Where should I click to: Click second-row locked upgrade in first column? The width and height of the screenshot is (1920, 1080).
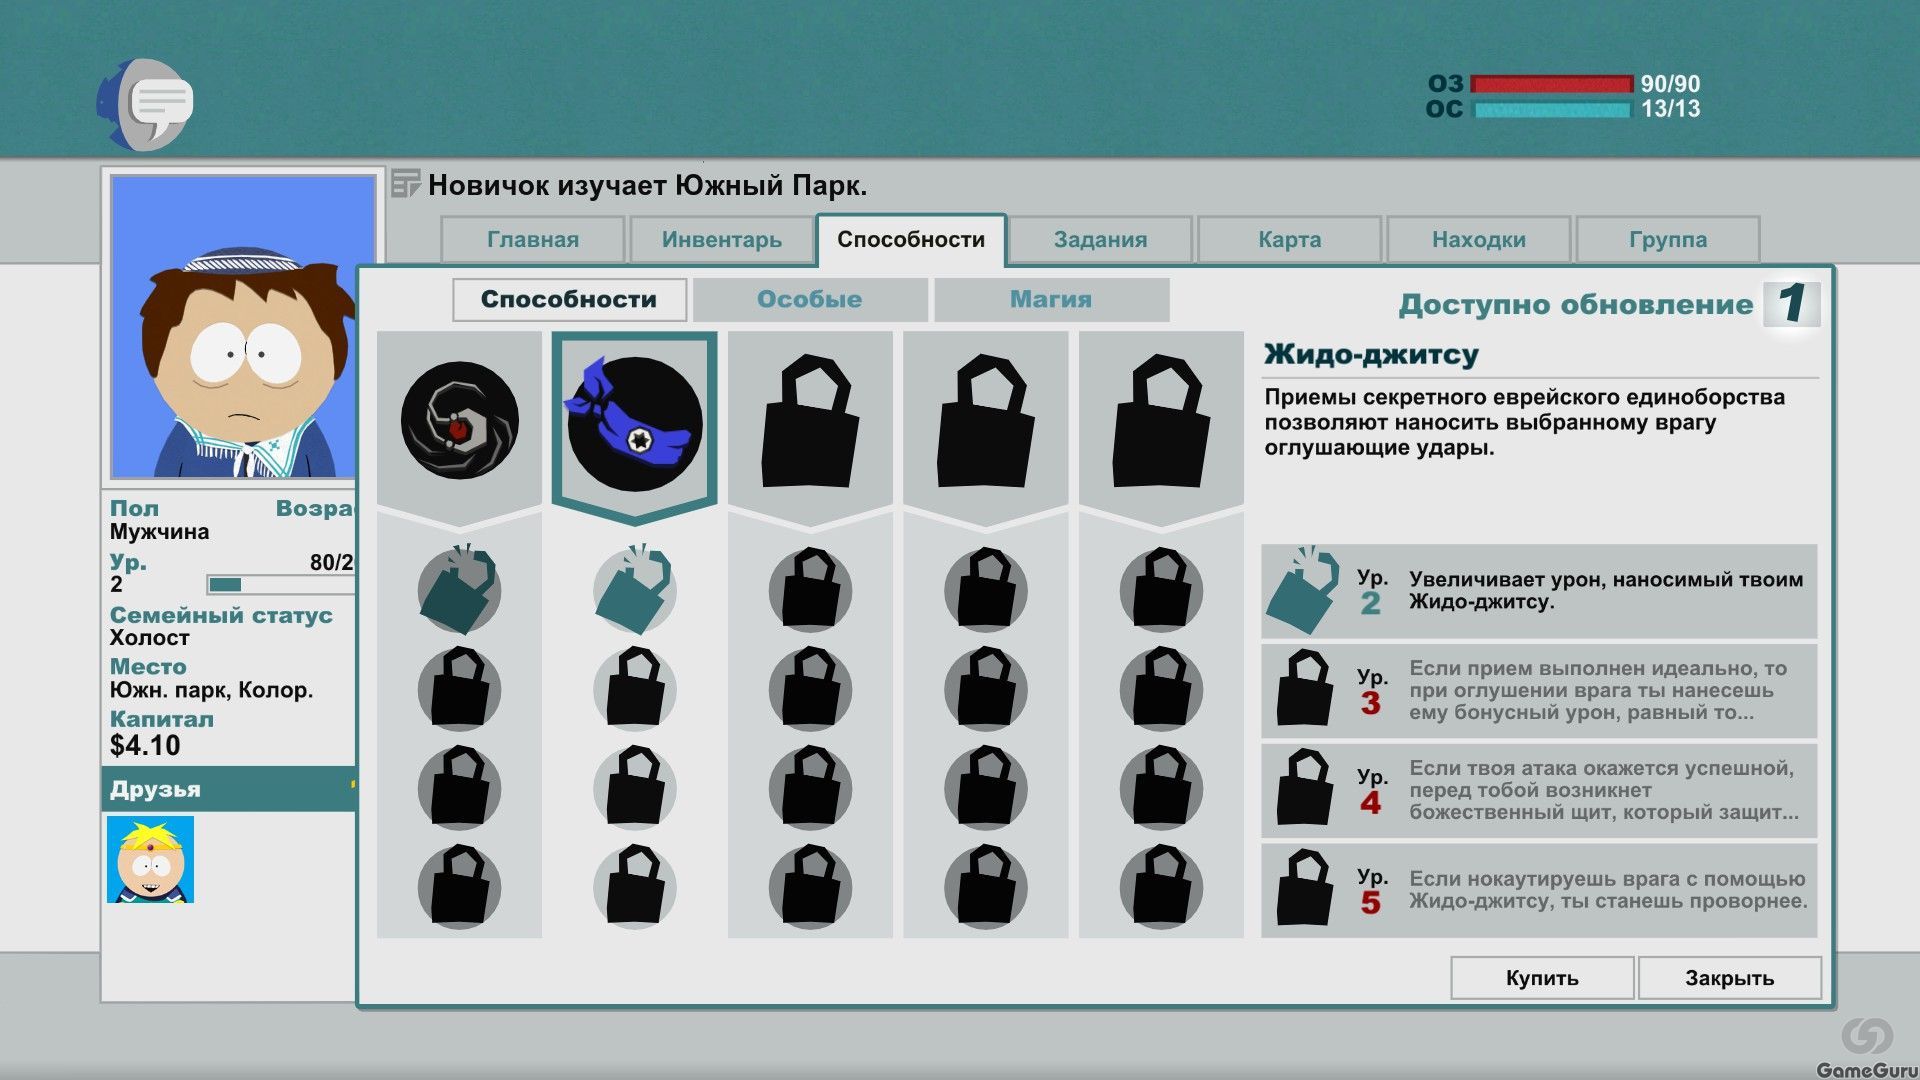pyautogui.click(x=459, y=689)
